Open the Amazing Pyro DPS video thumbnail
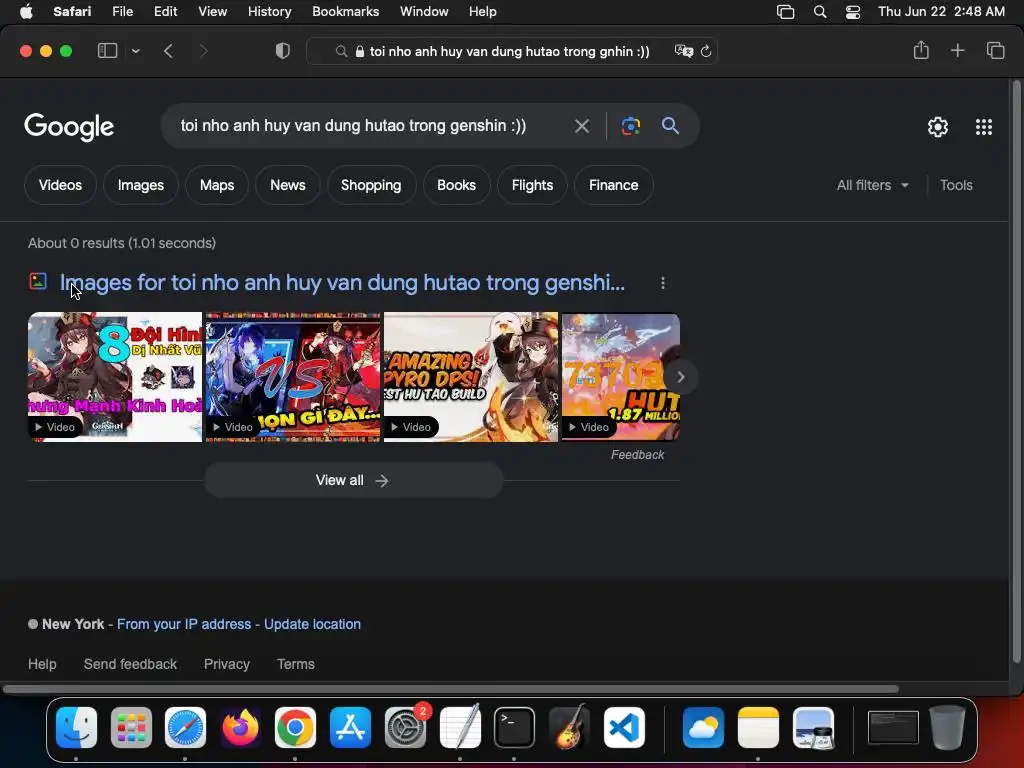1024x768 pixels. [x=471, y=377]
